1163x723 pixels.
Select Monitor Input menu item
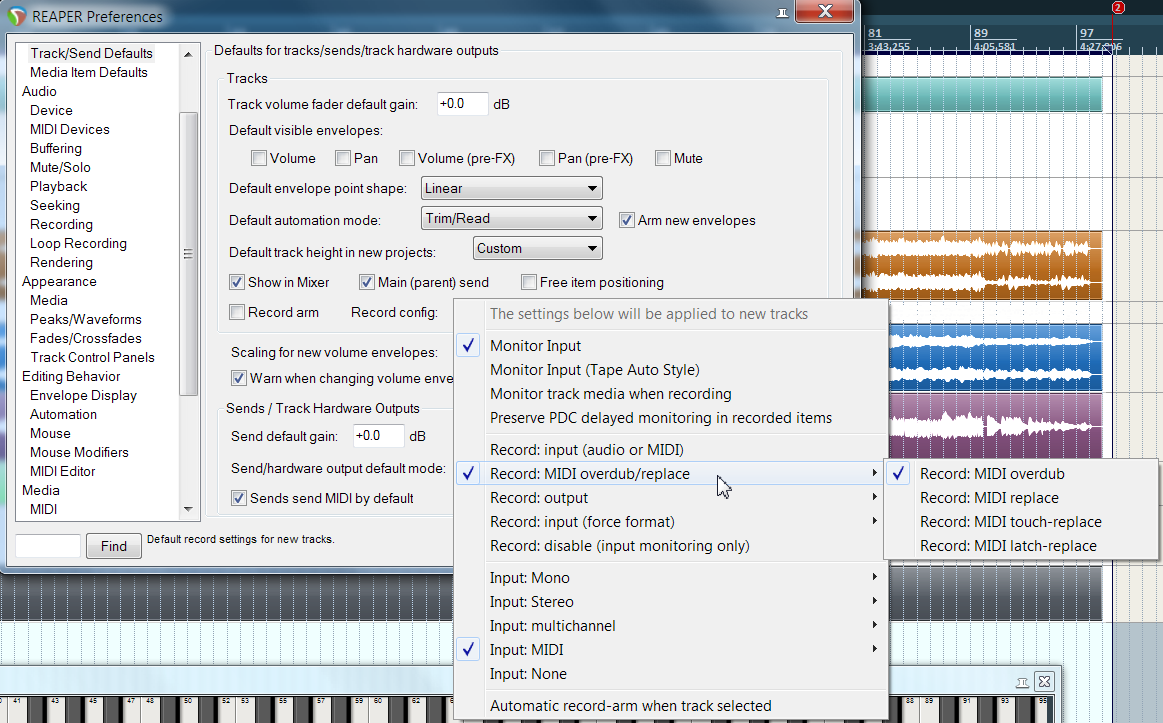[671, 346]
